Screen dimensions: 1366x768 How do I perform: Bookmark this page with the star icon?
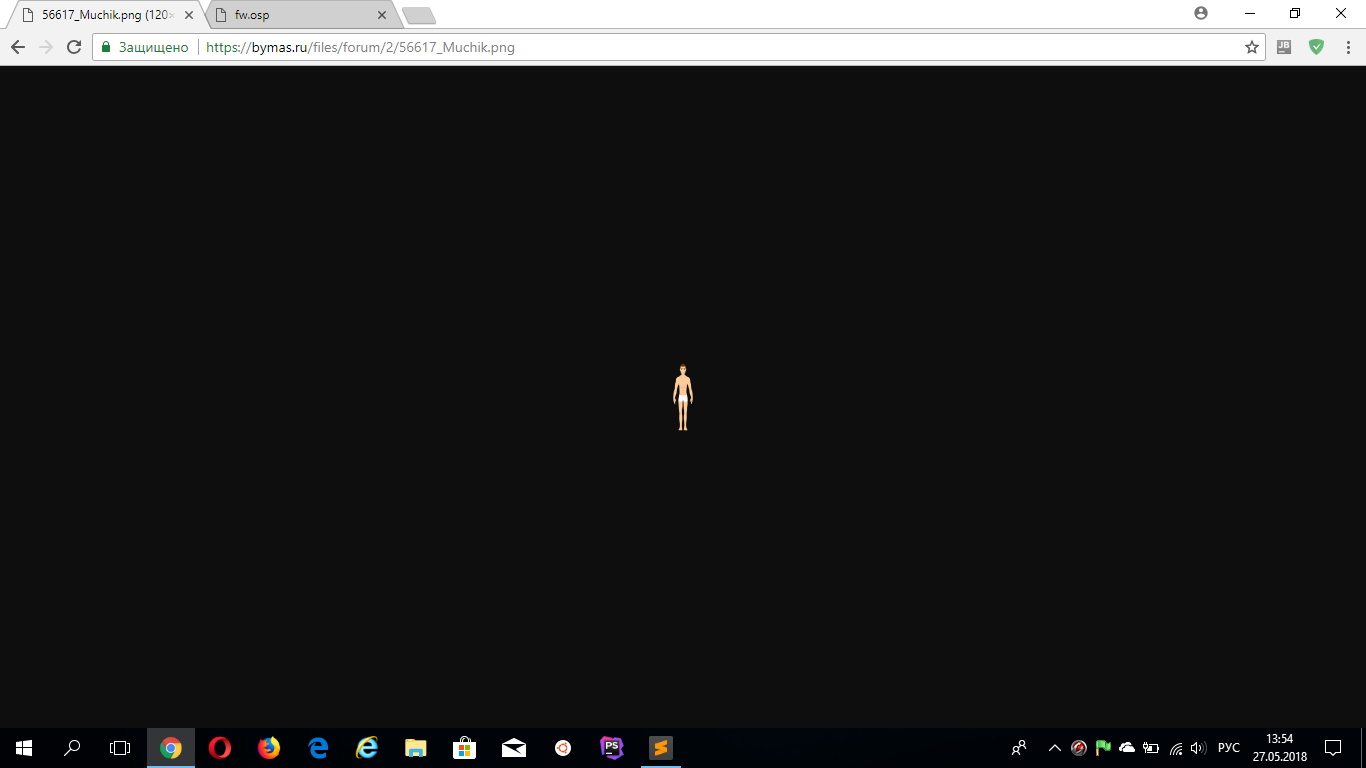(x=1251, y=47)
